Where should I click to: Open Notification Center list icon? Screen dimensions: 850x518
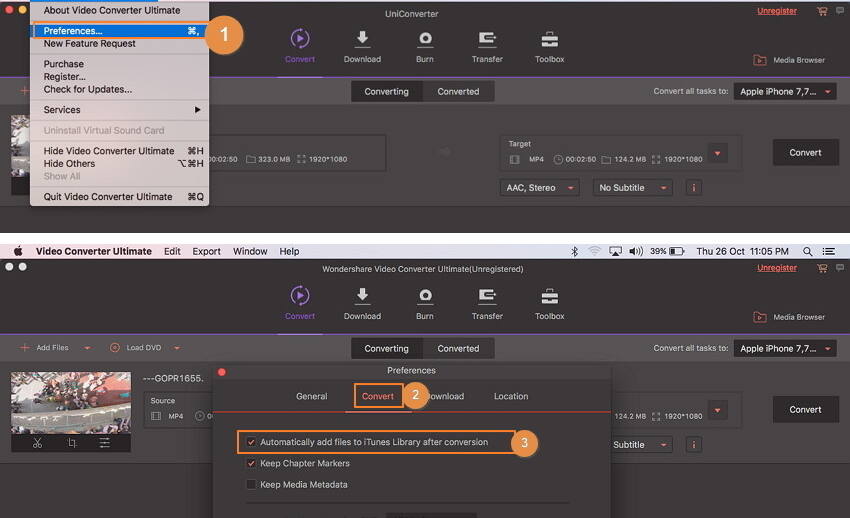(828, 251)
